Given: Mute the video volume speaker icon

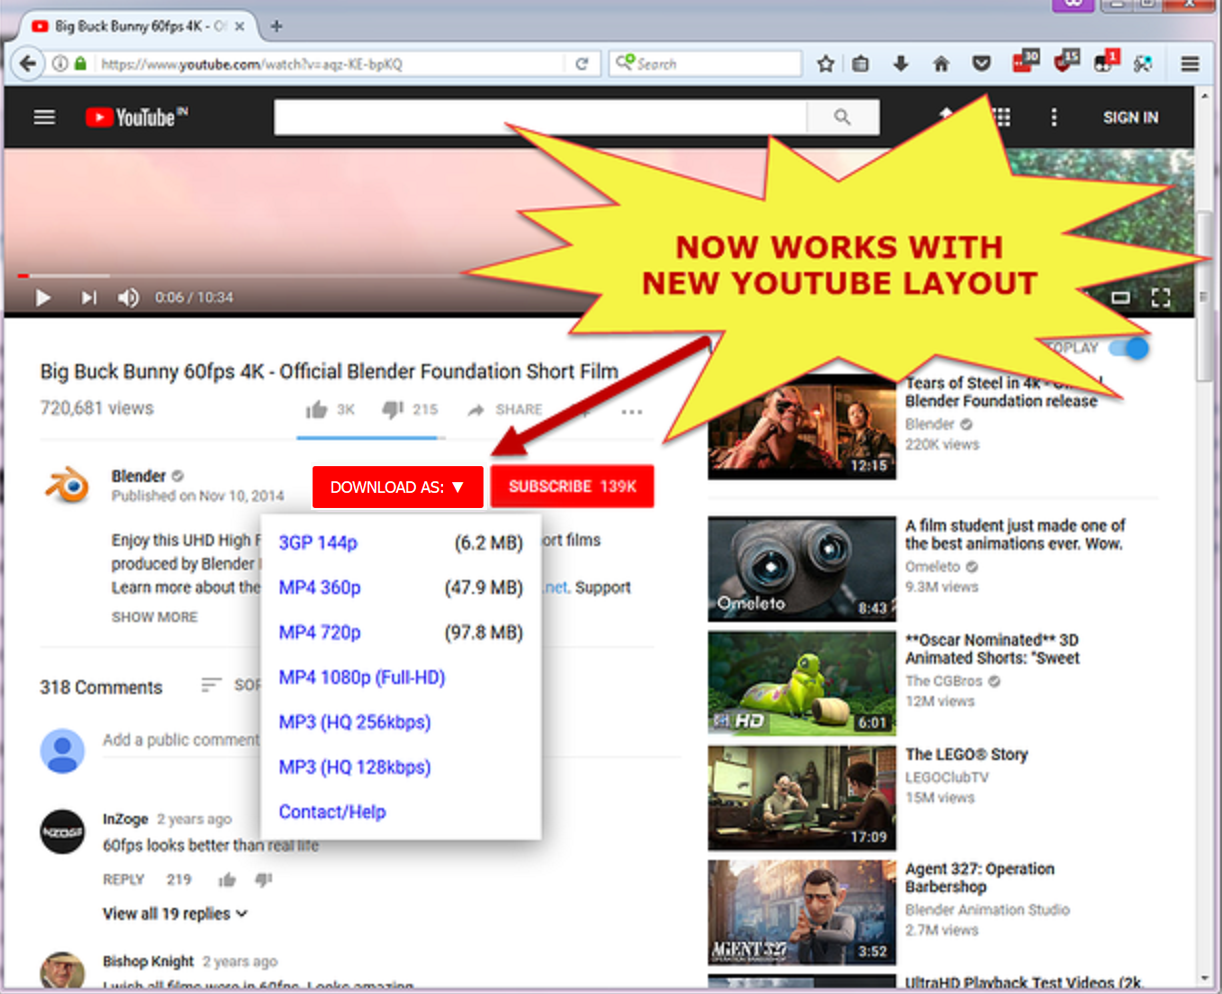Looking at the screenshot, I should point(128,297).
